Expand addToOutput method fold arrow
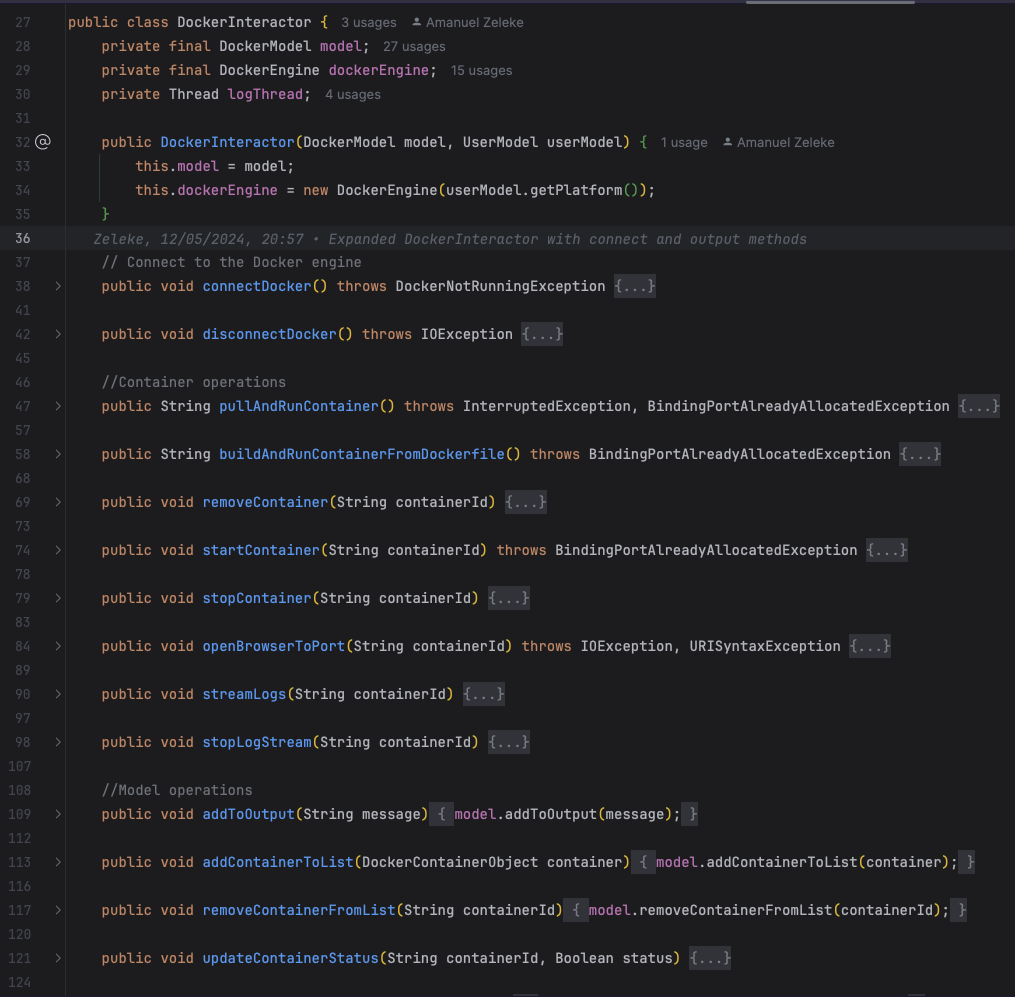Image resolution: width=1015 pixels, height=997 pixels. (x=58, y=814)
